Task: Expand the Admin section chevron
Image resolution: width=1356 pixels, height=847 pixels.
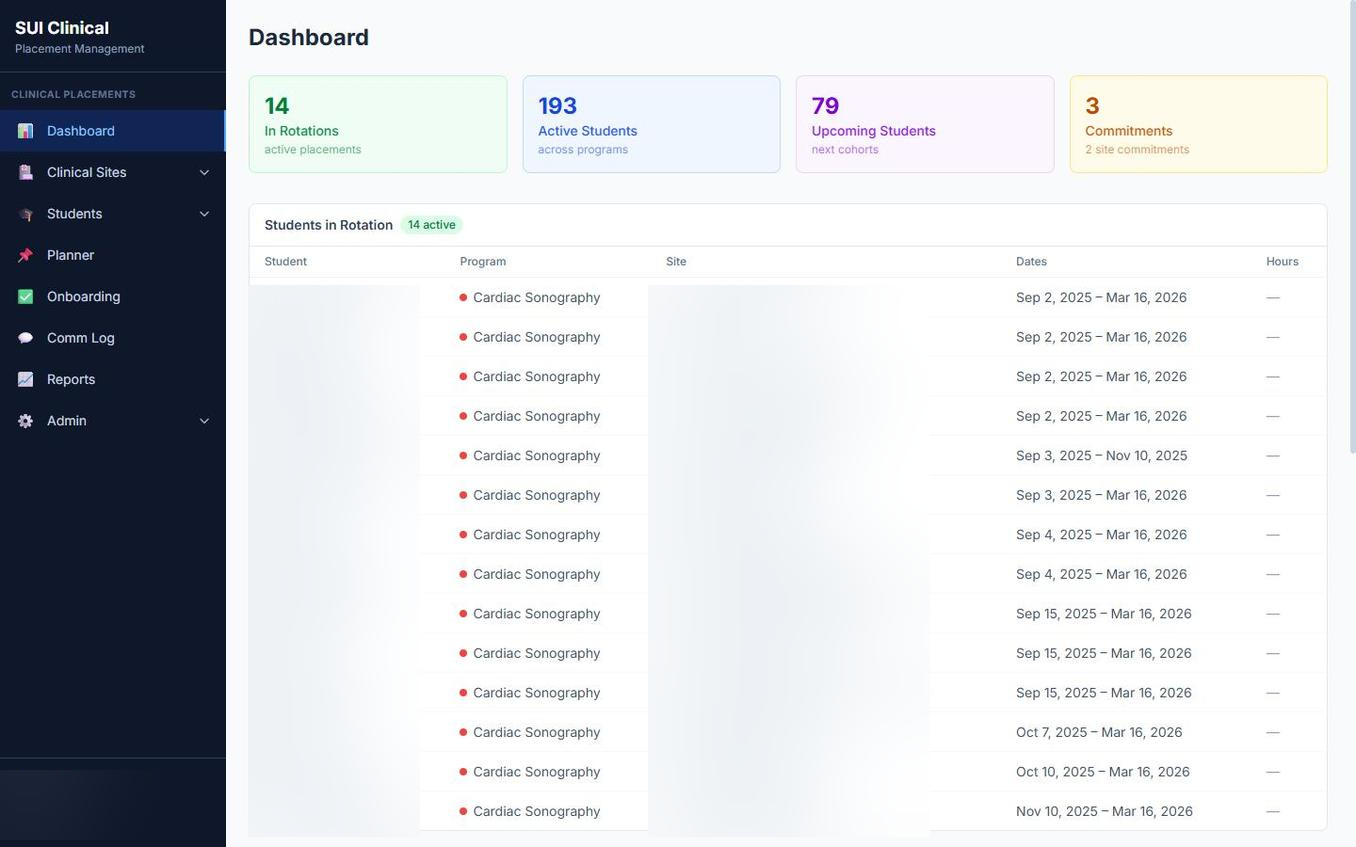Action: [x=203, y=421]
